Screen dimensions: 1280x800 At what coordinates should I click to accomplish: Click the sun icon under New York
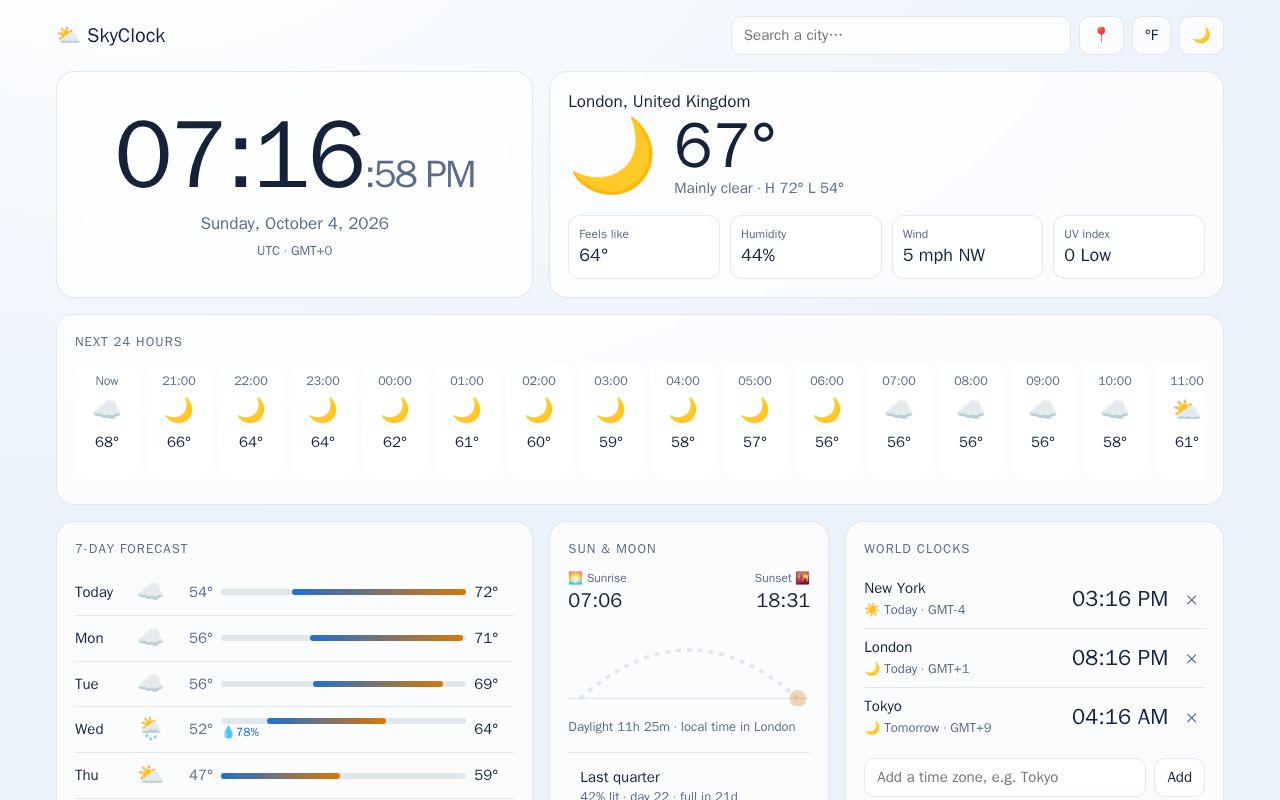(x=872, y=610)
